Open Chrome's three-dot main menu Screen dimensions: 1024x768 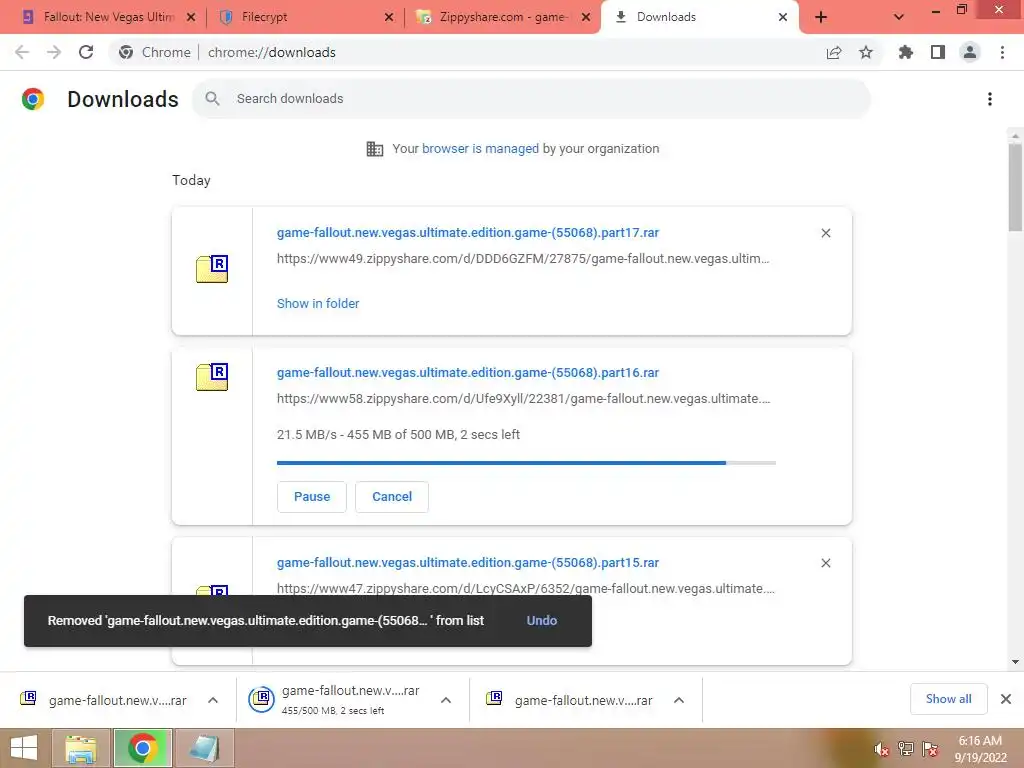pyautogui.click(x=1002, y=52)
